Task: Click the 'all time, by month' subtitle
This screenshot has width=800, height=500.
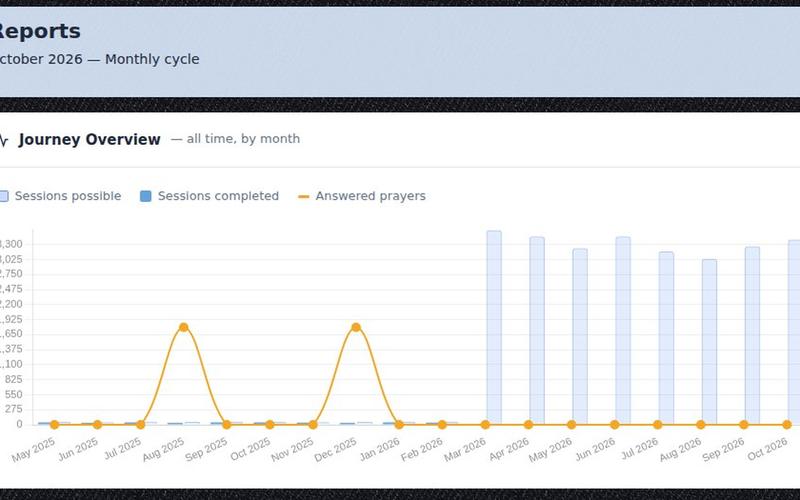Action: (x=235, y=139)
